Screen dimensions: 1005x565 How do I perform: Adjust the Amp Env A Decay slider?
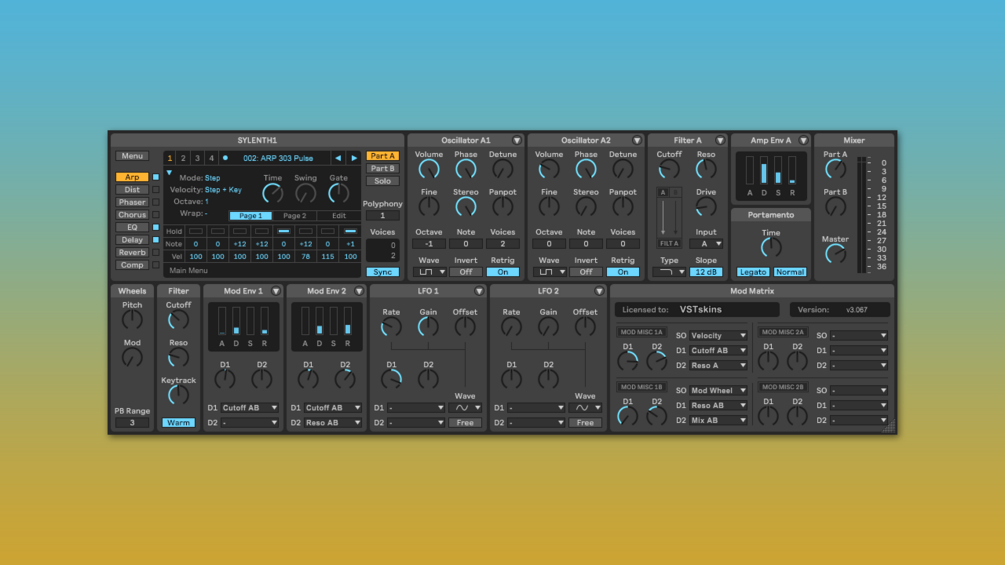[764, 171]
